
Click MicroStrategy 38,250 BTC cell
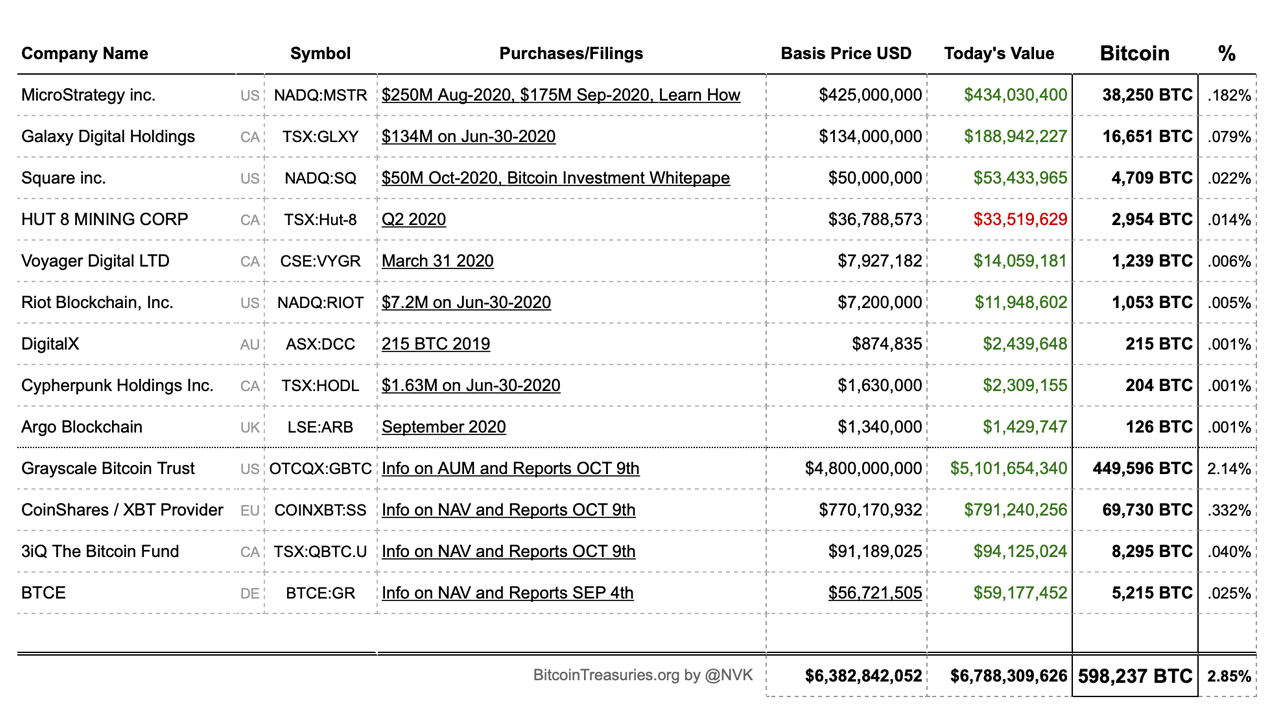click(1148, 95)
